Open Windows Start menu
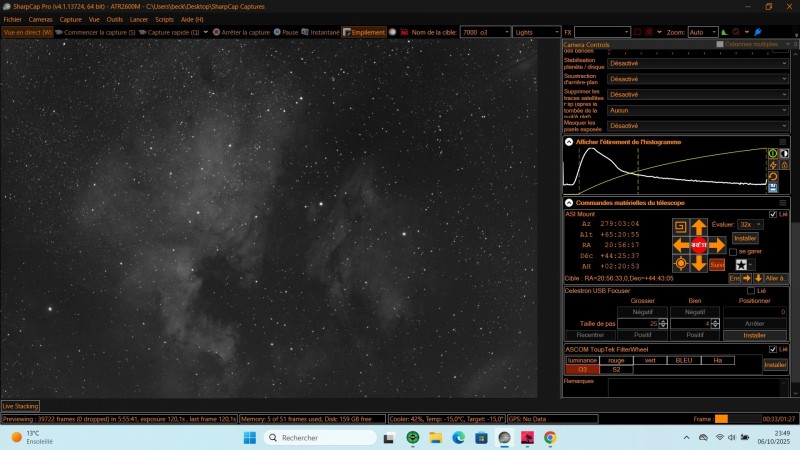The height and width of the screenshot is (450, 800). pyautogui.click(x=249, y=438)
